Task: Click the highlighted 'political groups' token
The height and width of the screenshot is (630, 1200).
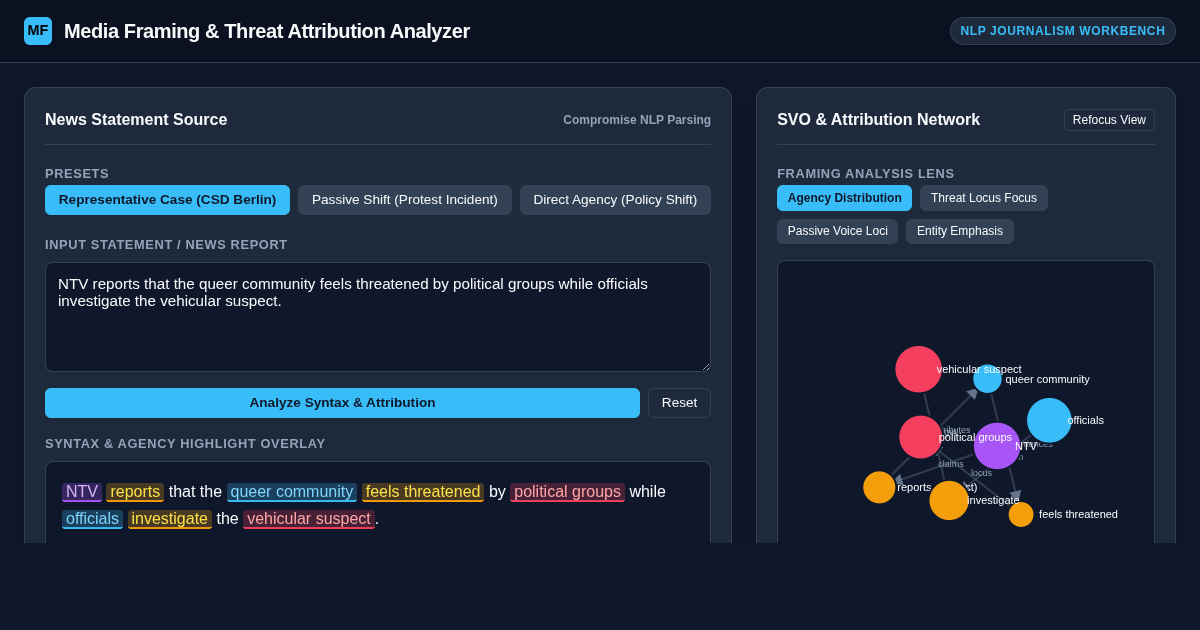Action: pyautogui.click(x=567, y=492)
